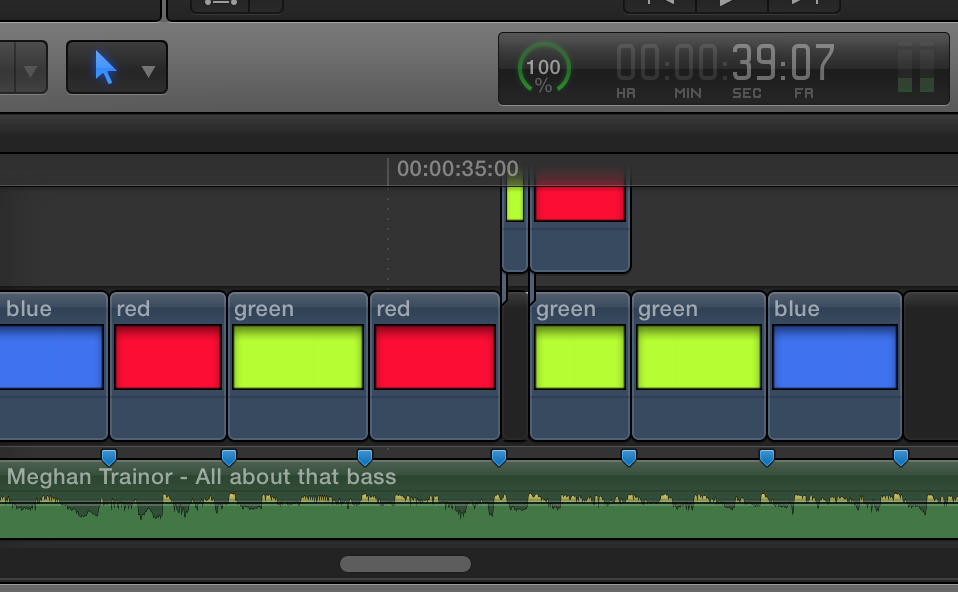Open the tool picker dropdown arrow beside the arrow tool
The width and height of the screenshot is (958, 592).
(x=148, y=71)
